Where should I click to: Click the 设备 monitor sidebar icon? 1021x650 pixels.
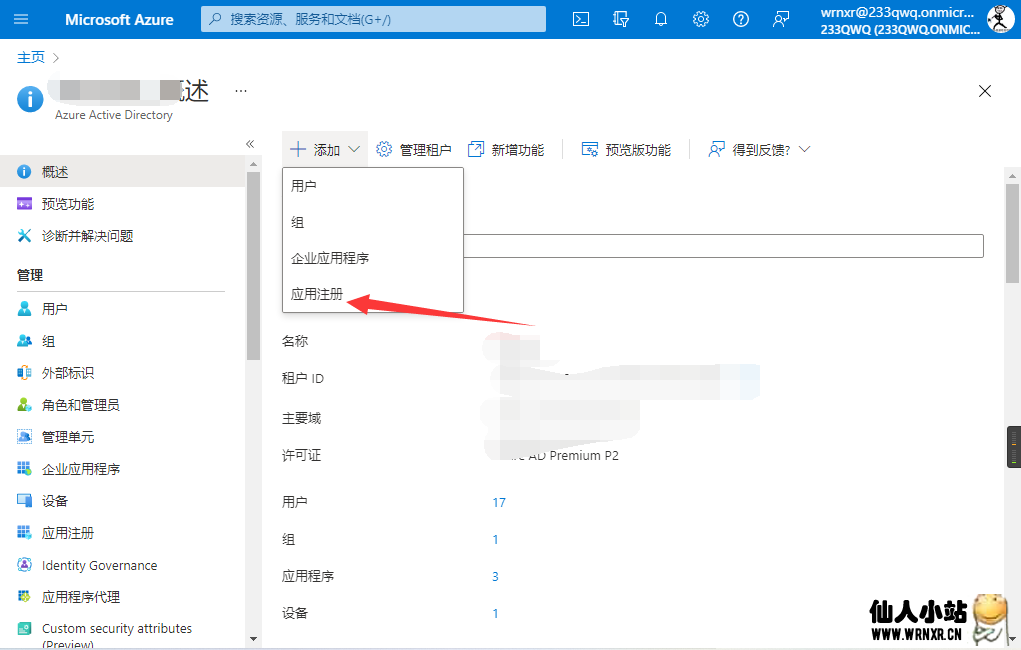click(24, 500)
